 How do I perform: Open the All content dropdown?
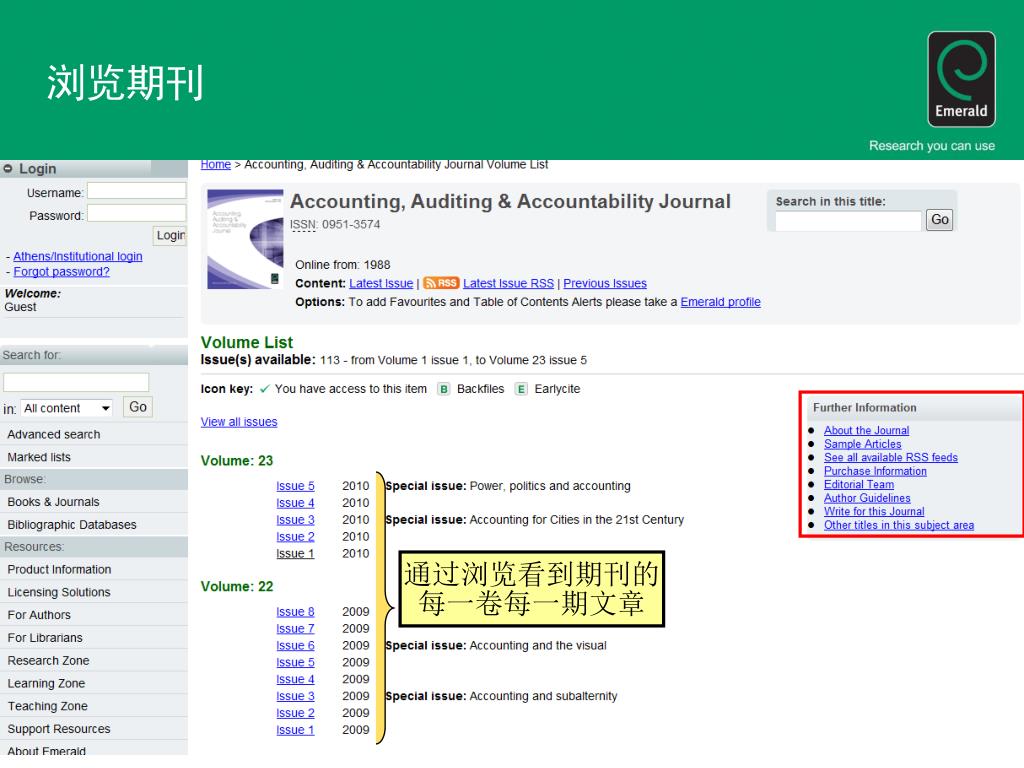tap(67, 408)
